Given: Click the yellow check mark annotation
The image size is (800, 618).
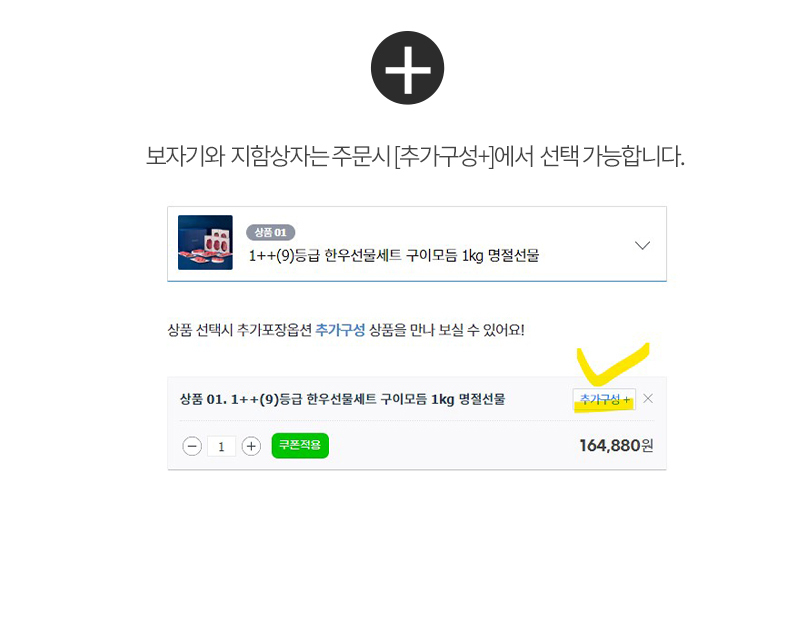Looking at the screenshot, I should (x=612, y=364).
